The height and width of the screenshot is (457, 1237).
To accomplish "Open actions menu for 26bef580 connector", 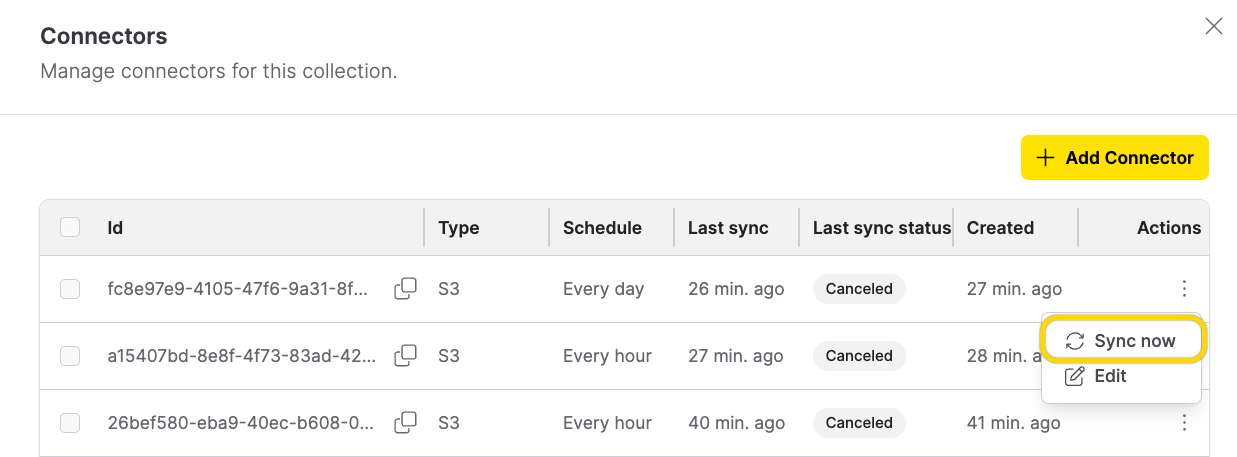I will coord(1184,423).
